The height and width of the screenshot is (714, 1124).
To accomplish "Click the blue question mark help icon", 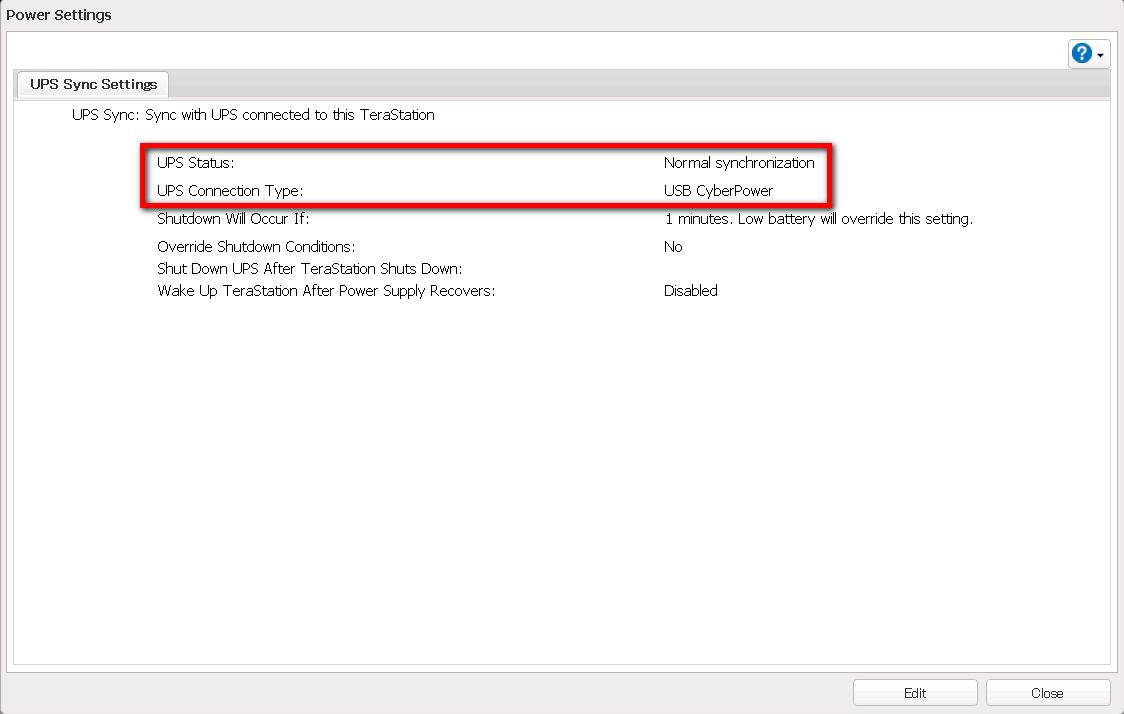I will pos(1081,54).
